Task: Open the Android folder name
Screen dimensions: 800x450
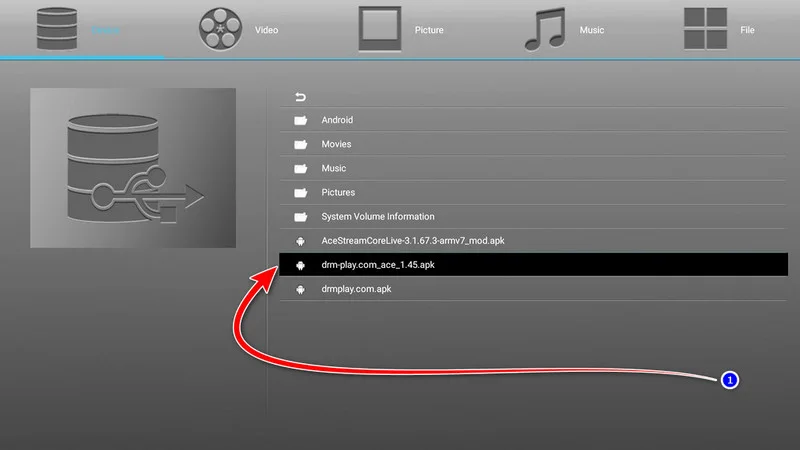Action: pyautogui.click(x=337, y=120)
